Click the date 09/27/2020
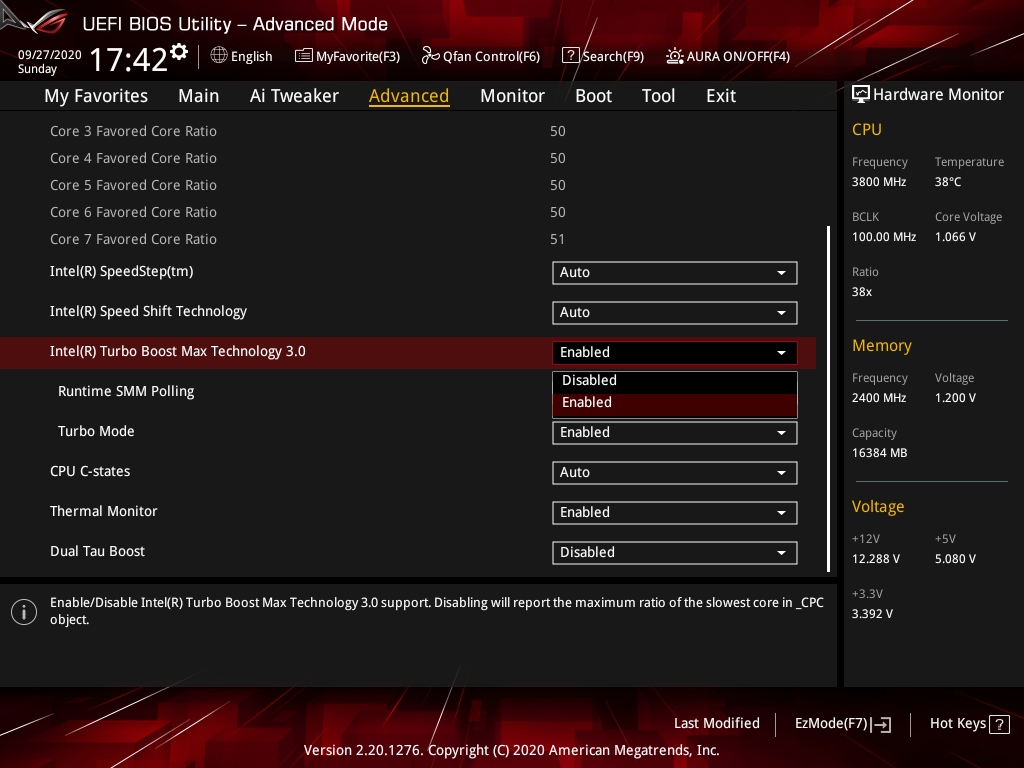The width and height of the screenshot is (1024, 768). [50, 55]
